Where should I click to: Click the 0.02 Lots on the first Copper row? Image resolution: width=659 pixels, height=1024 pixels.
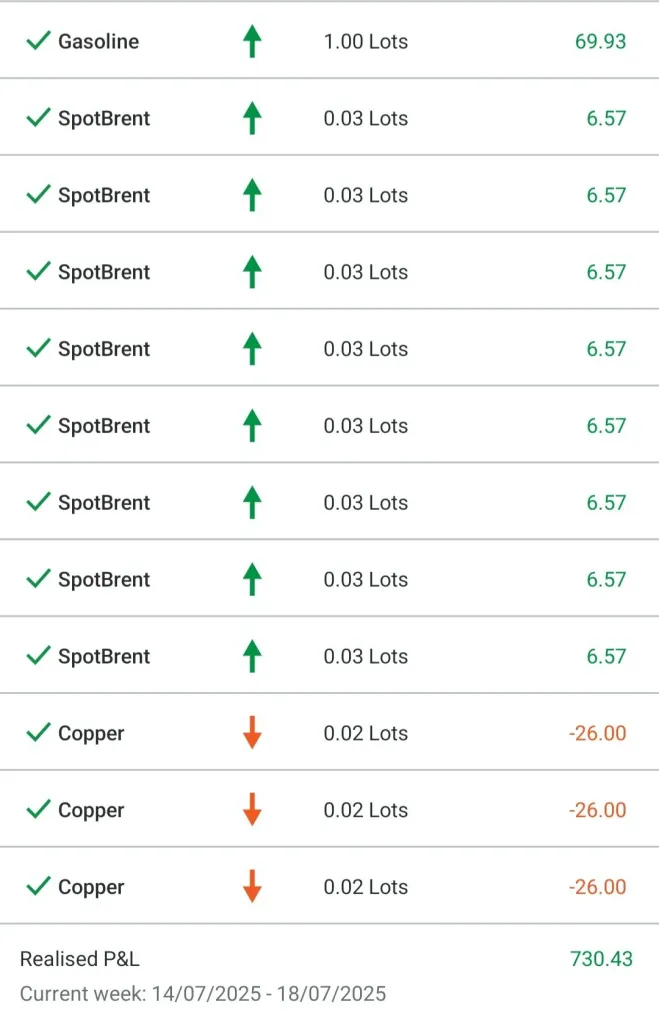click(365, 734)
